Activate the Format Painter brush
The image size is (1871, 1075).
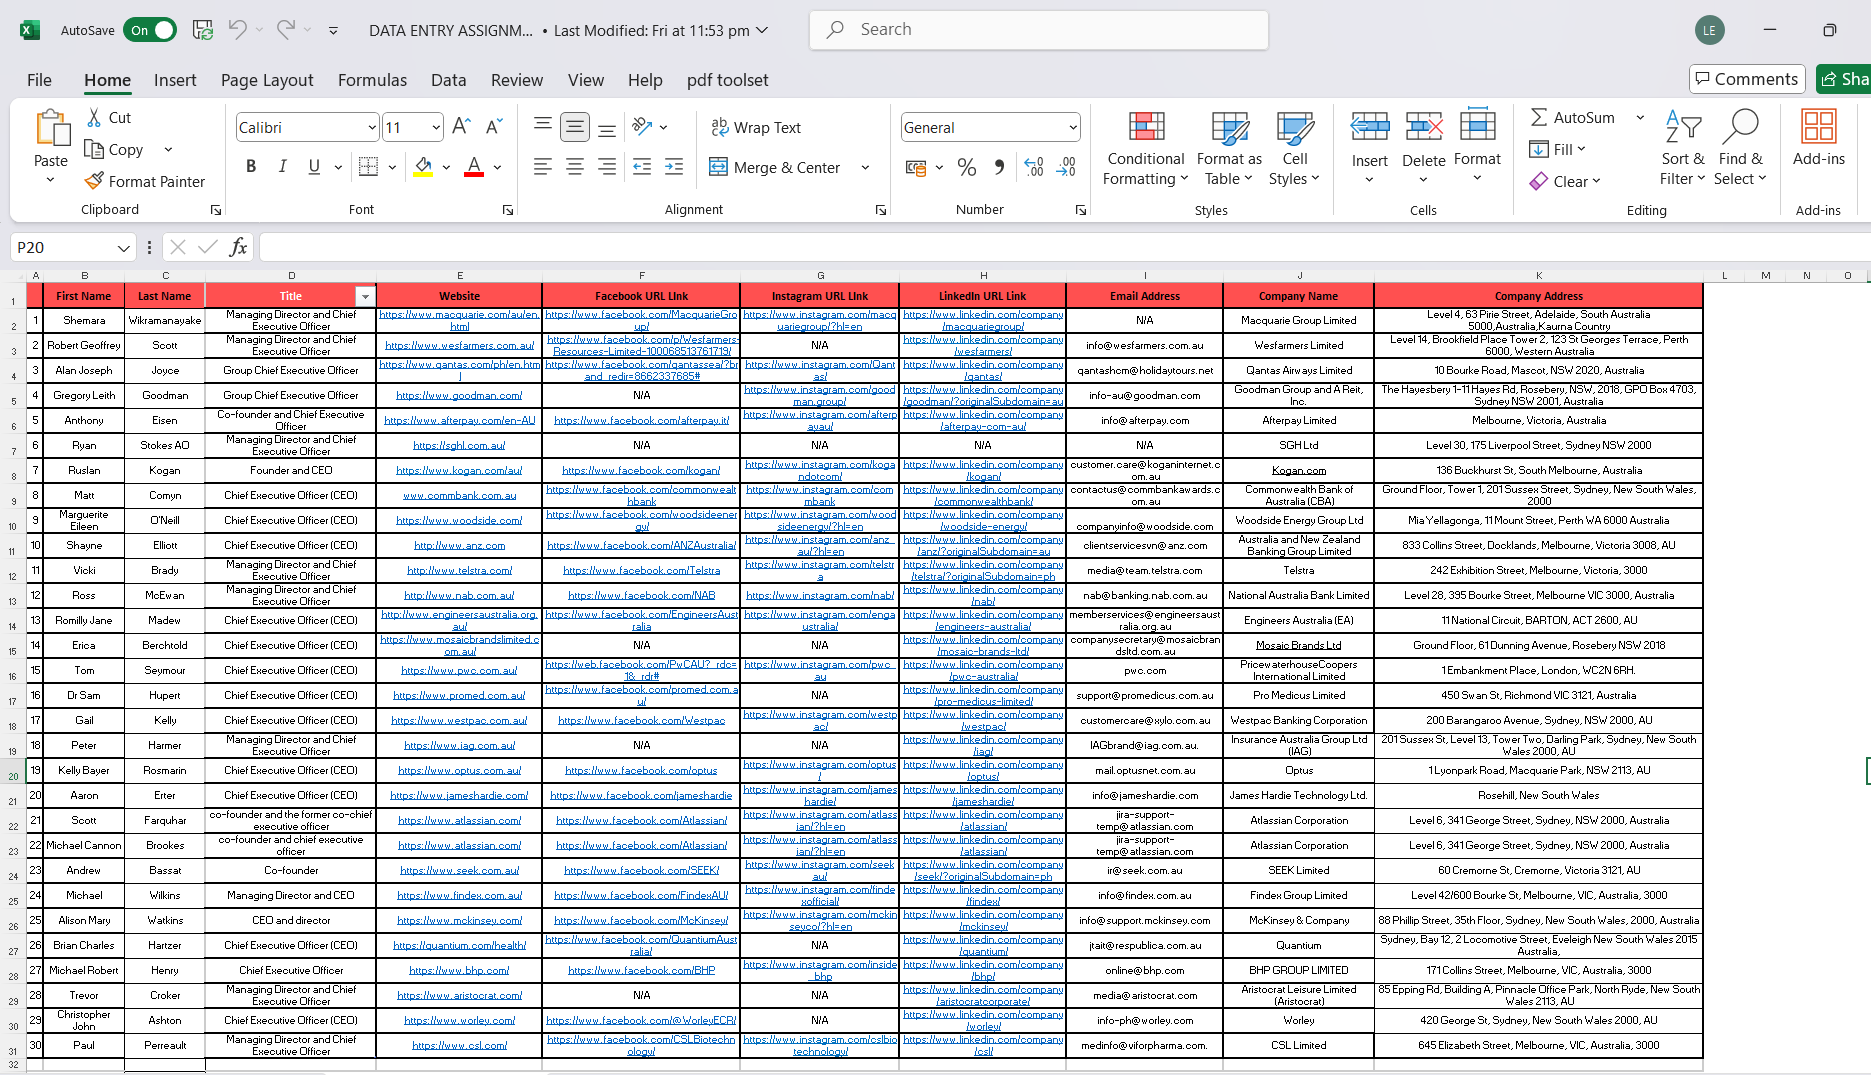point(95,181)
